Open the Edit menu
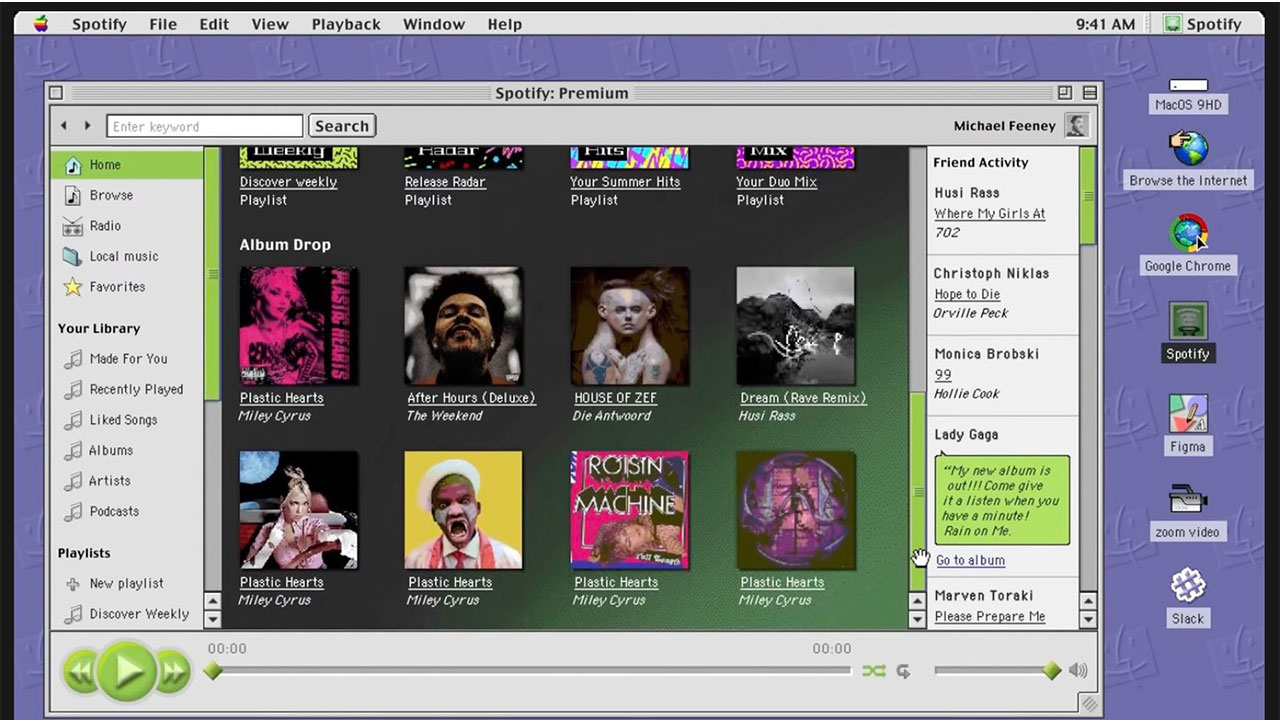This screenshot has height=720, width=1280. point(214,24)
